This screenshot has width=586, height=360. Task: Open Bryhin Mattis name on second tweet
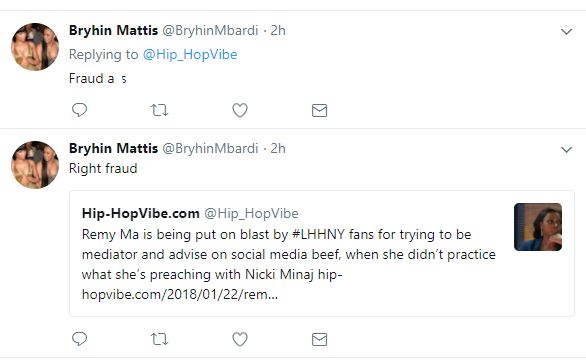pyautogui.click(x=113, y=148)
